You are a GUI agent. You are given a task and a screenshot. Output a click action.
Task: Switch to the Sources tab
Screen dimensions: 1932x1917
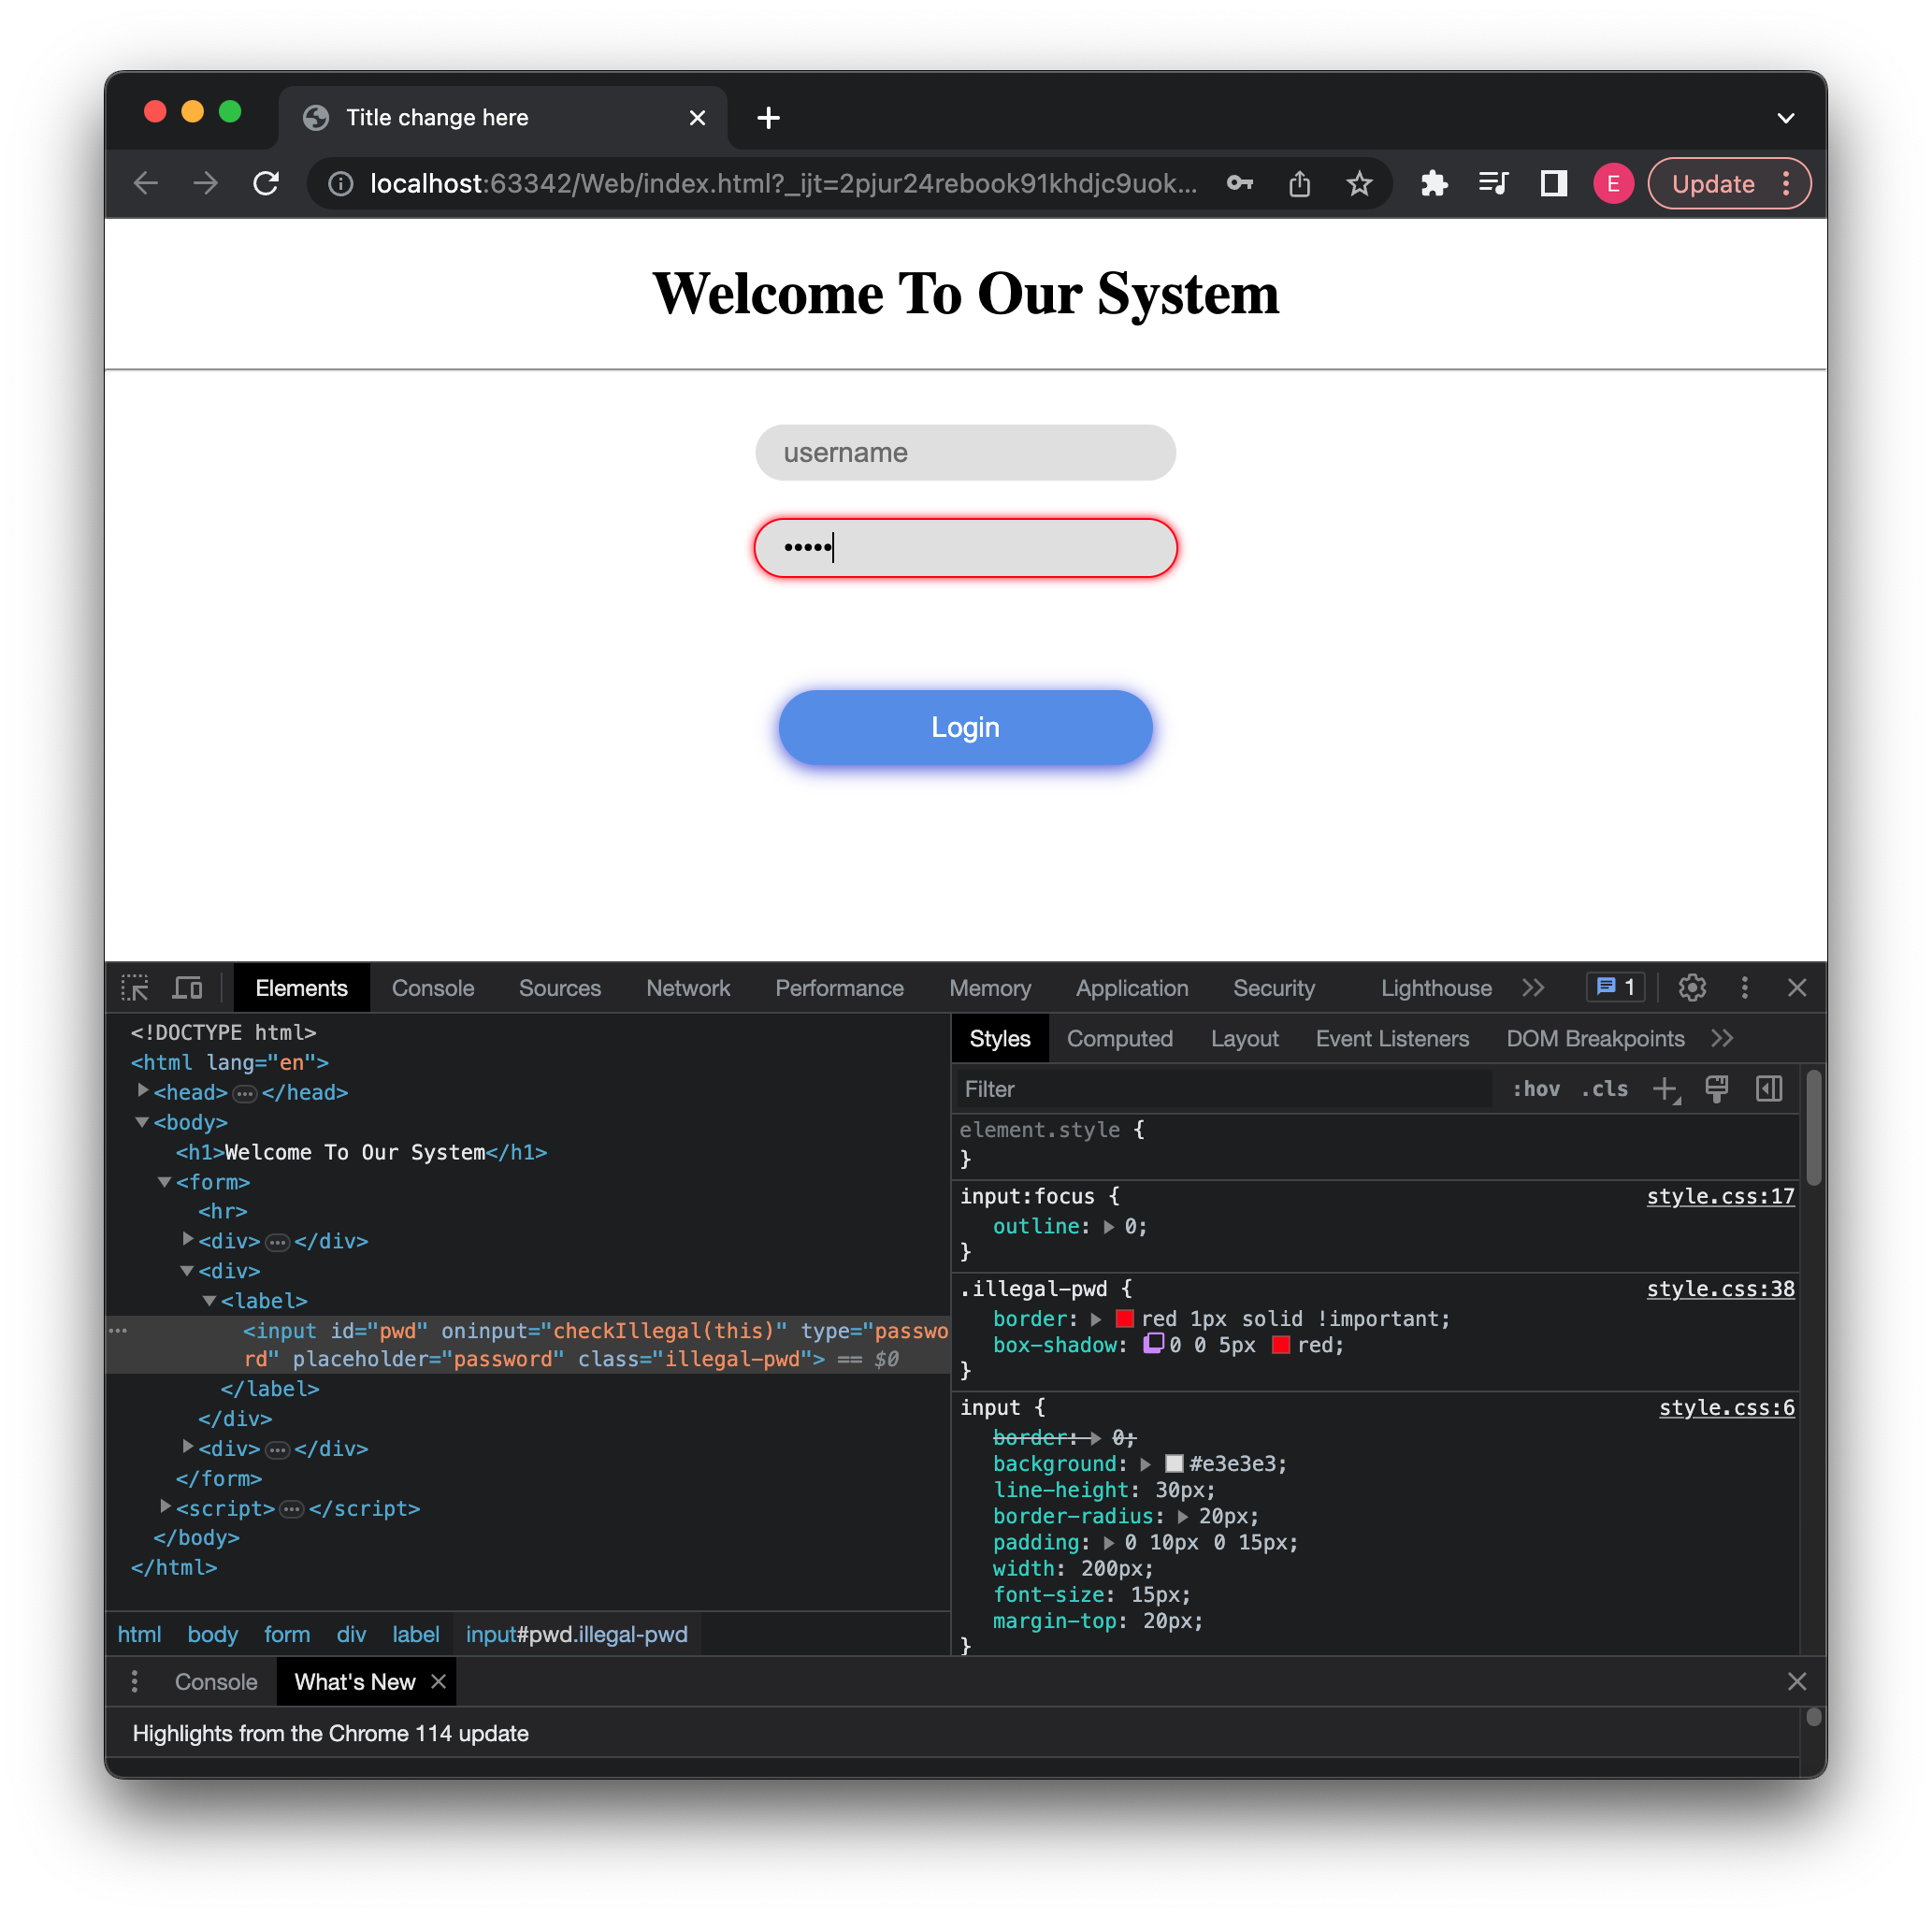560,988
